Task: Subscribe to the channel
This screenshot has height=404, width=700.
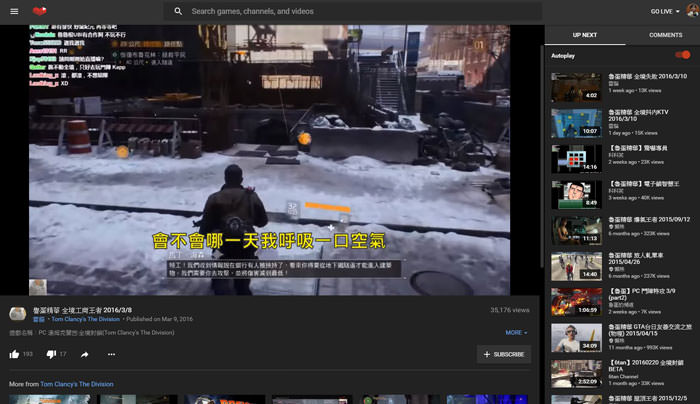Action: [x=503, y=354]
